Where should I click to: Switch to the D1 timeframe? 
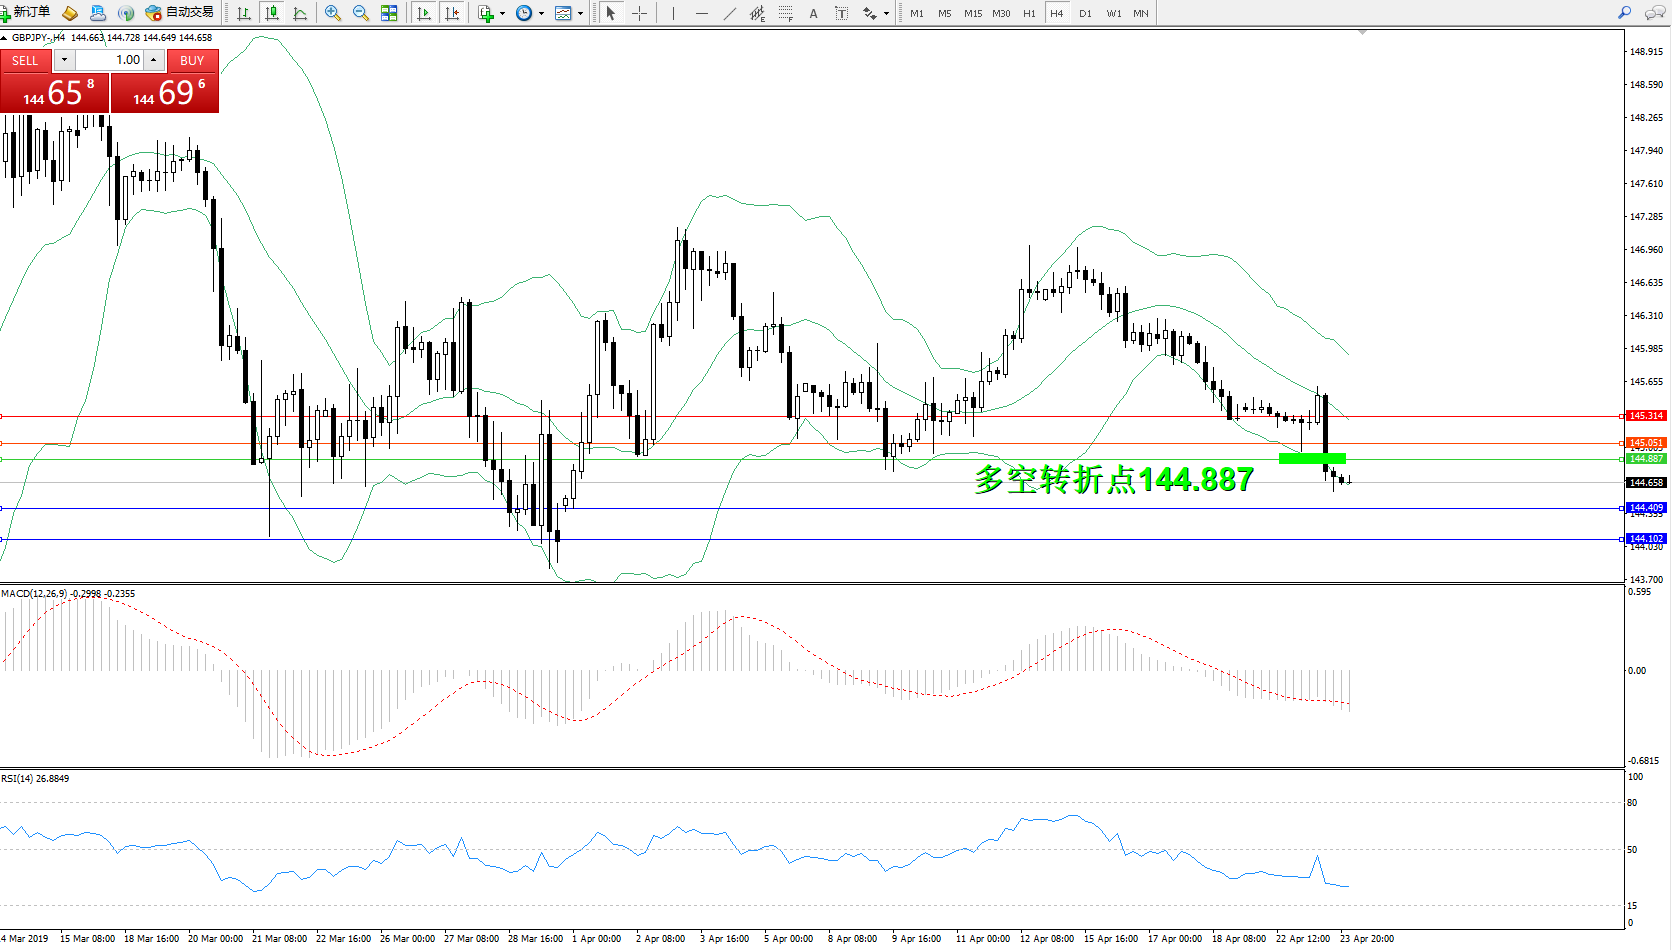click(x=1085, y=13)
